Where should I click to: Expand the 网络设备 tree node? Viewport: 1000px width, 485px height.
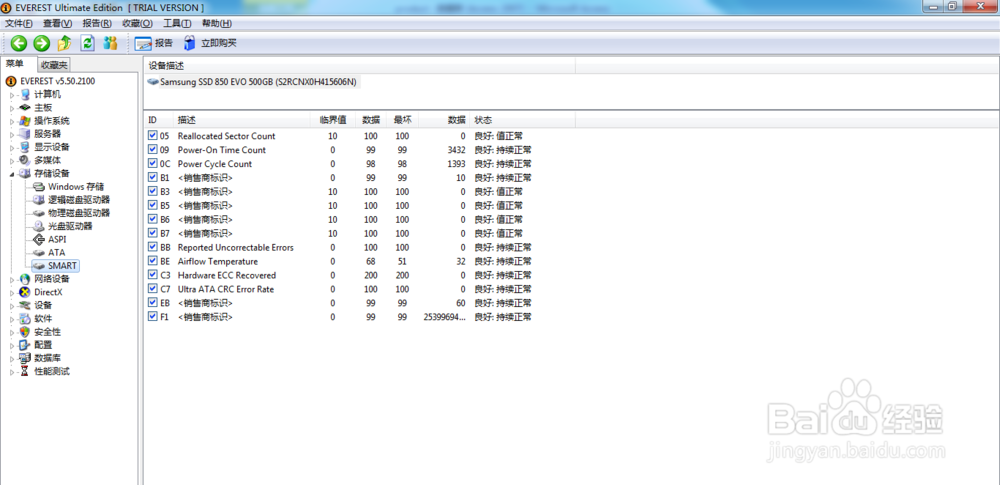[x=11, y=280]
